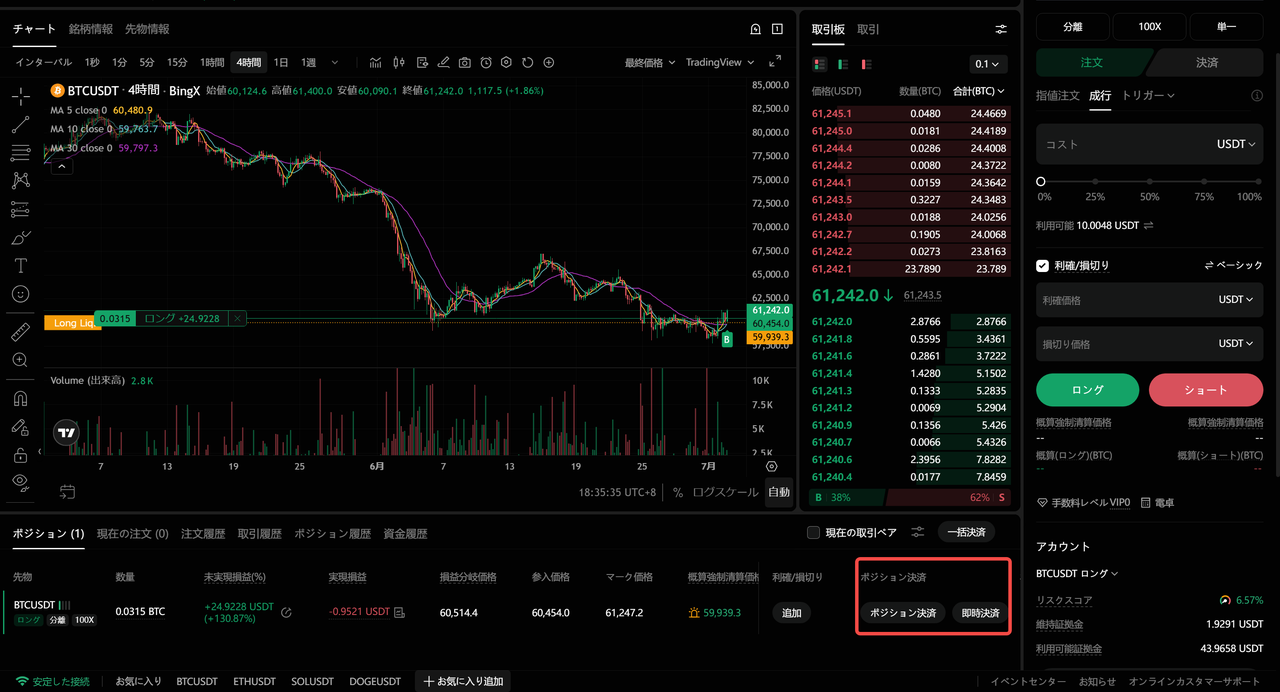Open order book settings icon
Viewport: 1280px width, 692px height.
(1001, 29)
